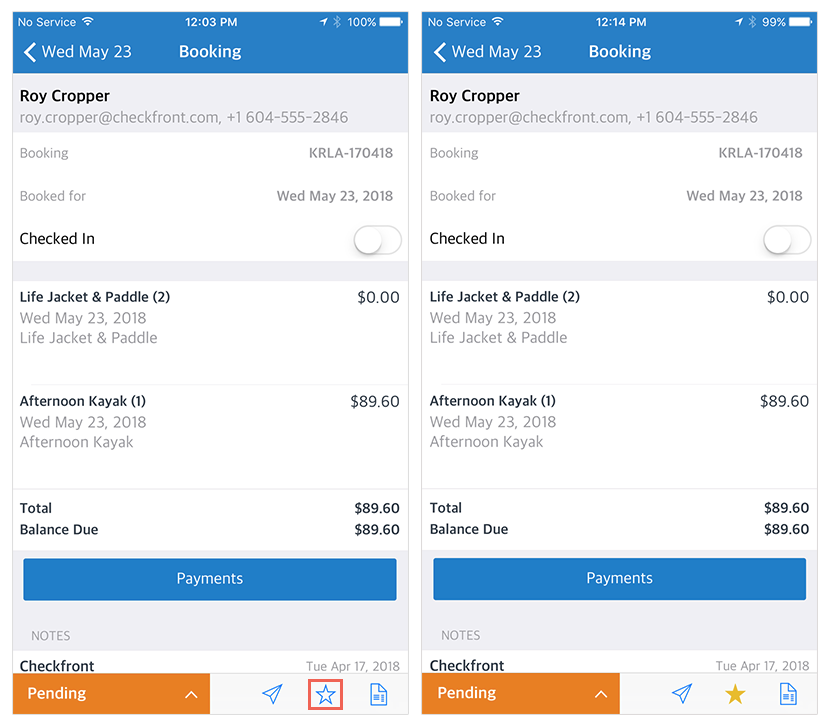Tap up chevron on left Pending bar
Viewport: 829px width, 728px height.
click(191, 694)
